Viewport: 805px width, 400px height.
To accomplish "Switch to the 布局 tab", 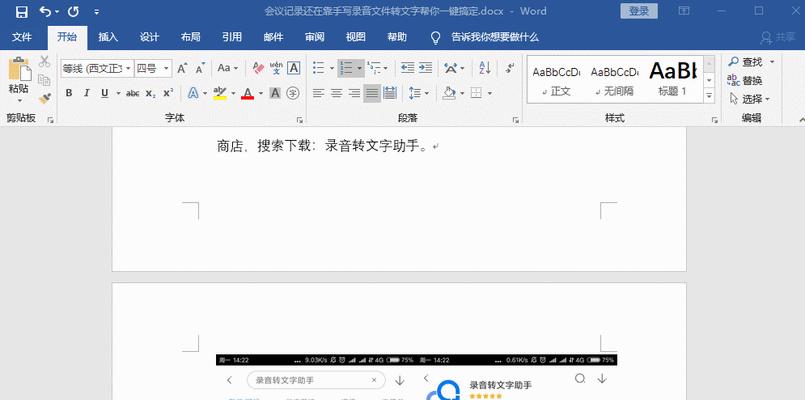I will pyautogui.click(x=190, y=37).
